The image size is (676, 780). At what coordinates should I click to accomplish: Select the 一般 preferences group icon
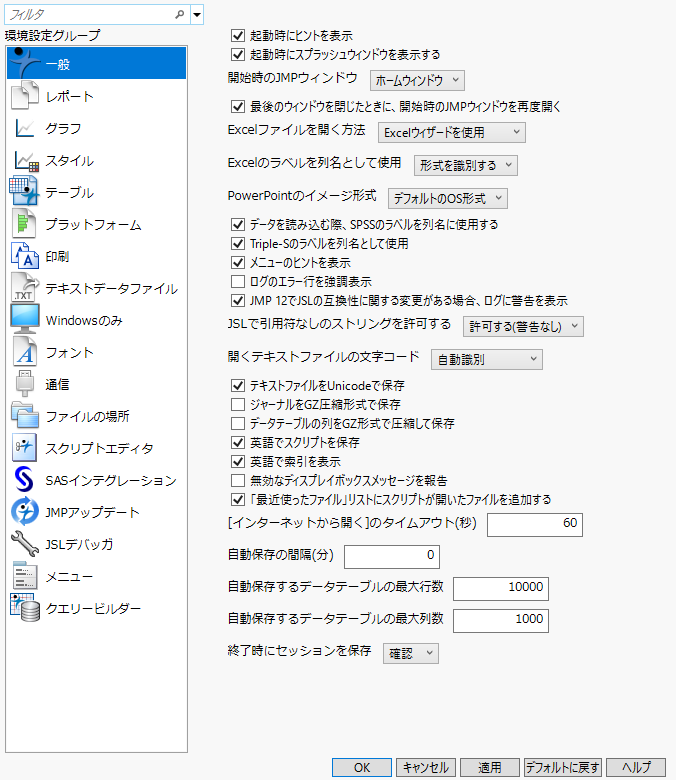point(24,63)
